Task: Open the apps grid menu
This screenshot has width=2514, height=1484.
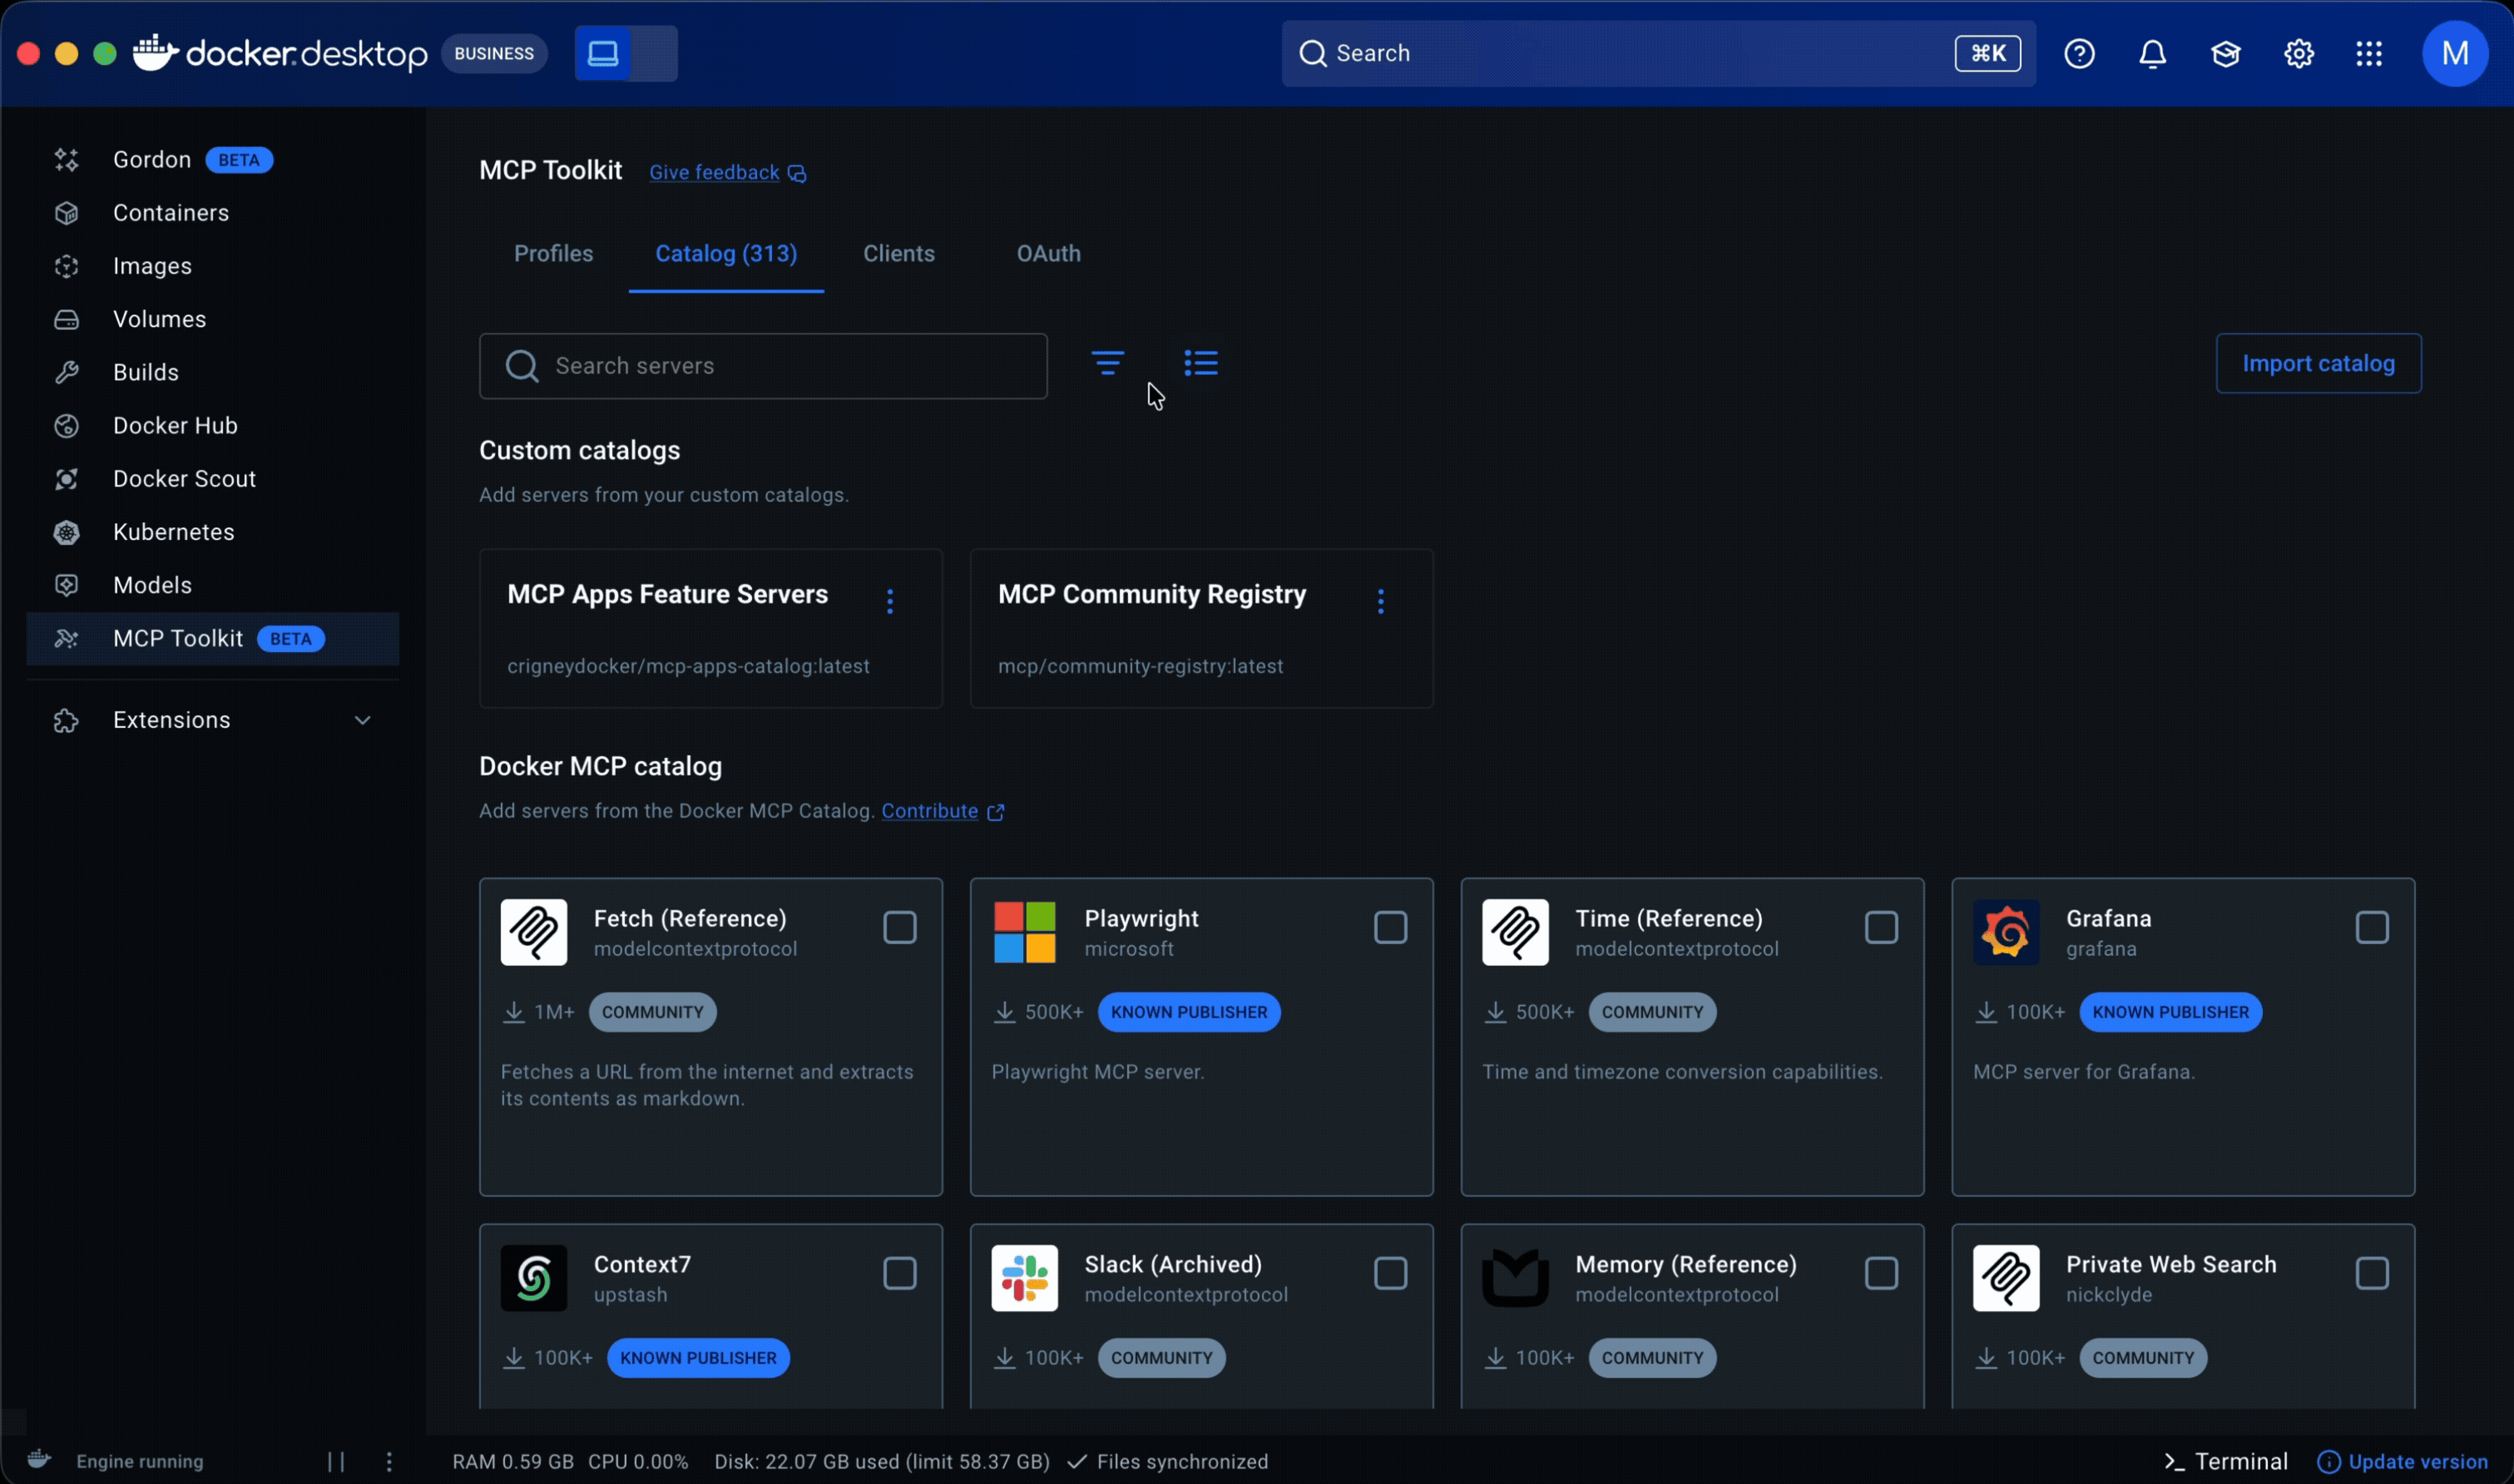Action: pos(2369,54)
